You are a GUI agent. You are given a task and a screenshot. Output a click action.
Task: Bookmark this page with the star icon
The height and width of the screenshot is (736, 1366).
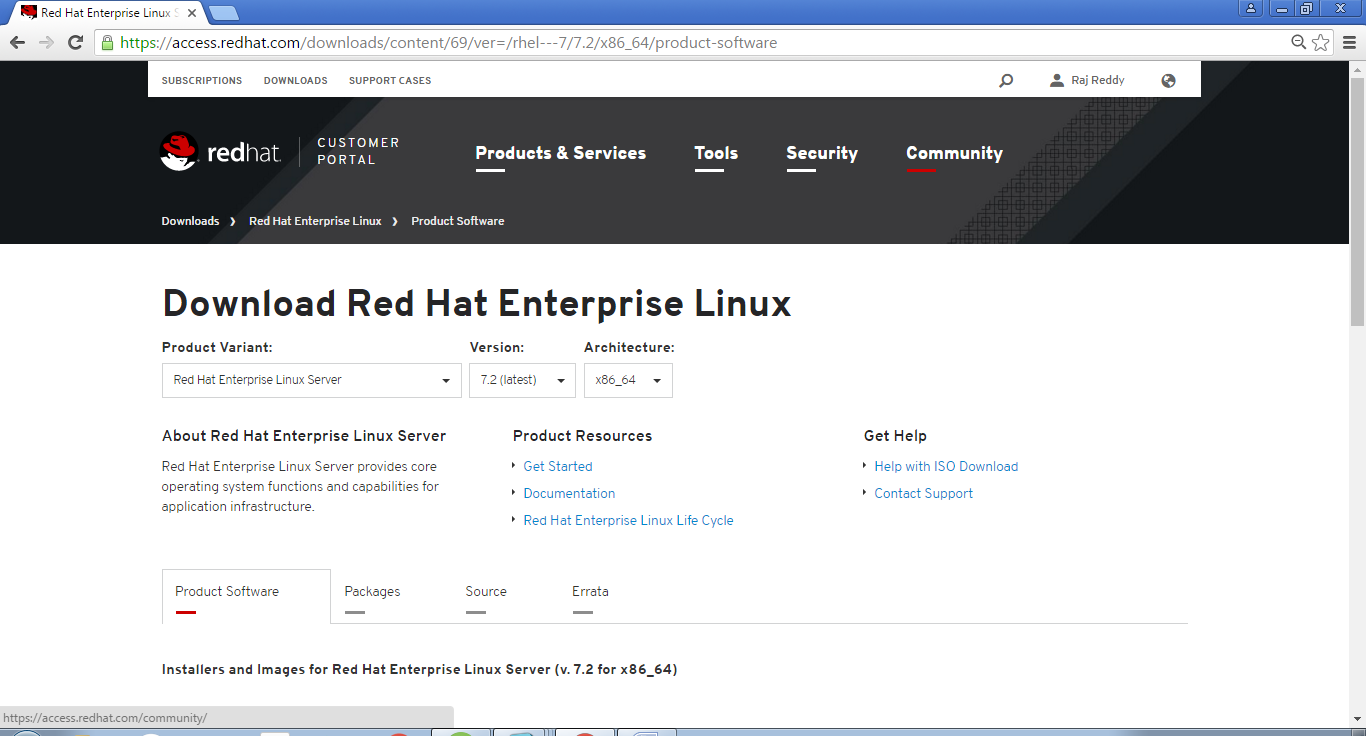(1321, 42)
